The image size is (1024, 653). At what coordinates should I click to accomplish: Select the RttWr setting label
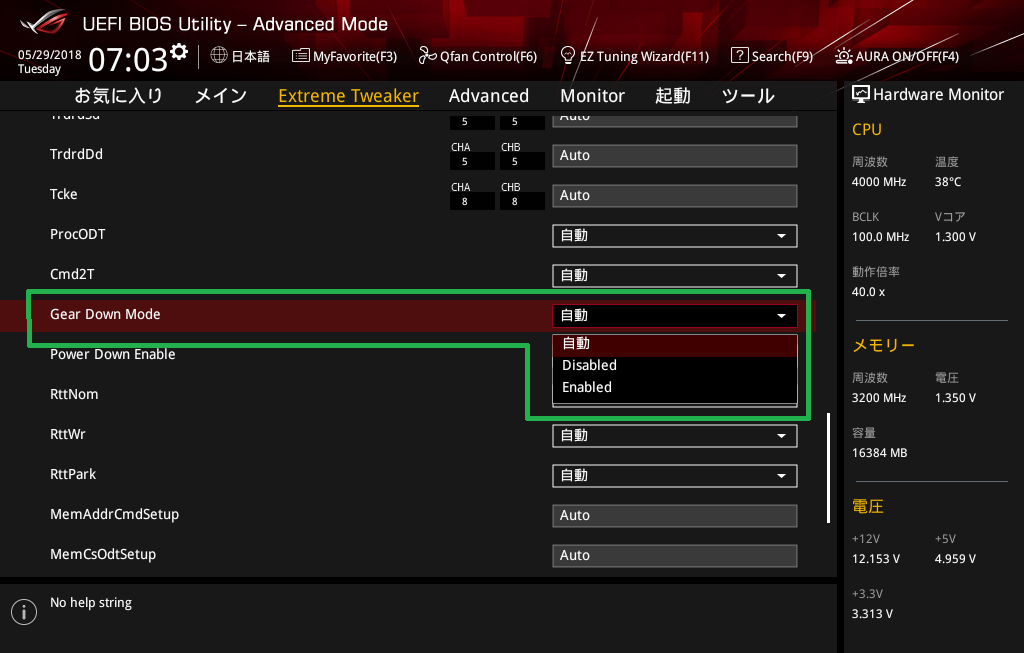point(67,434)
